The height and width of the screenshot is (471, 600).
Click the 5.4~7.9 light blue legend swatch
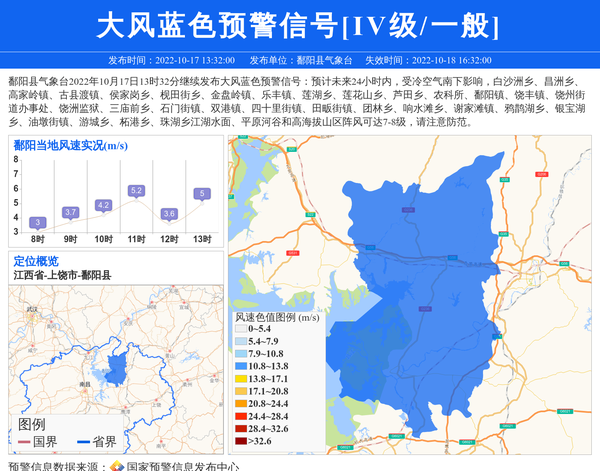pyautogui.click(x=240, y=342)
